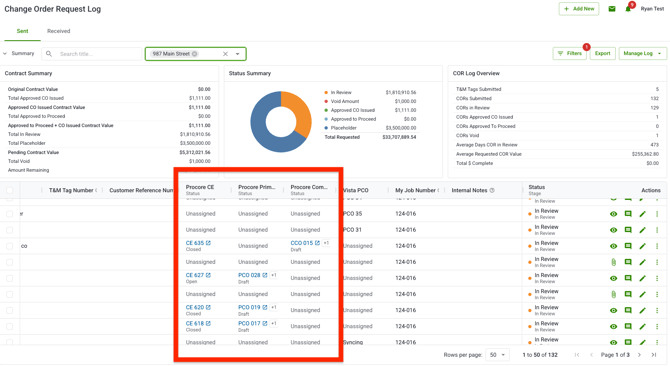Screen dimensions: 670x366
Task: Expand the project selector dropdown arrow
Action: 238,54
